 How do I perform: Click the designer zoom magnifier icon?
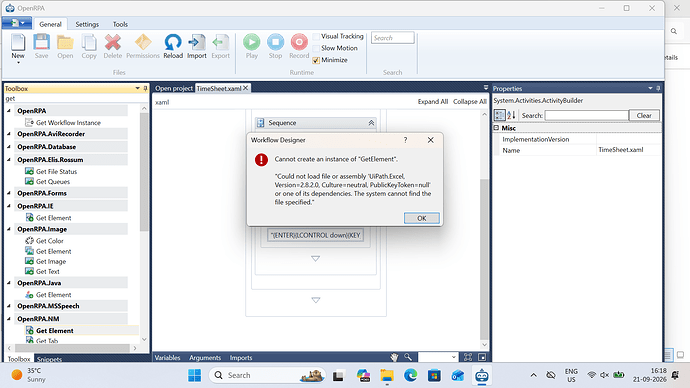pyautogui.click(x=408, y=357)
